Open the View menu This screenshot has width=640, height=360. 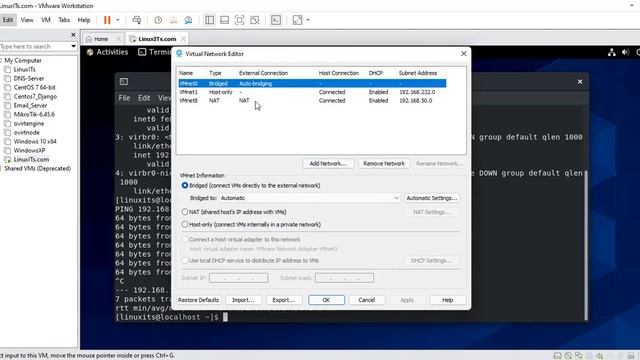(27, 20)
